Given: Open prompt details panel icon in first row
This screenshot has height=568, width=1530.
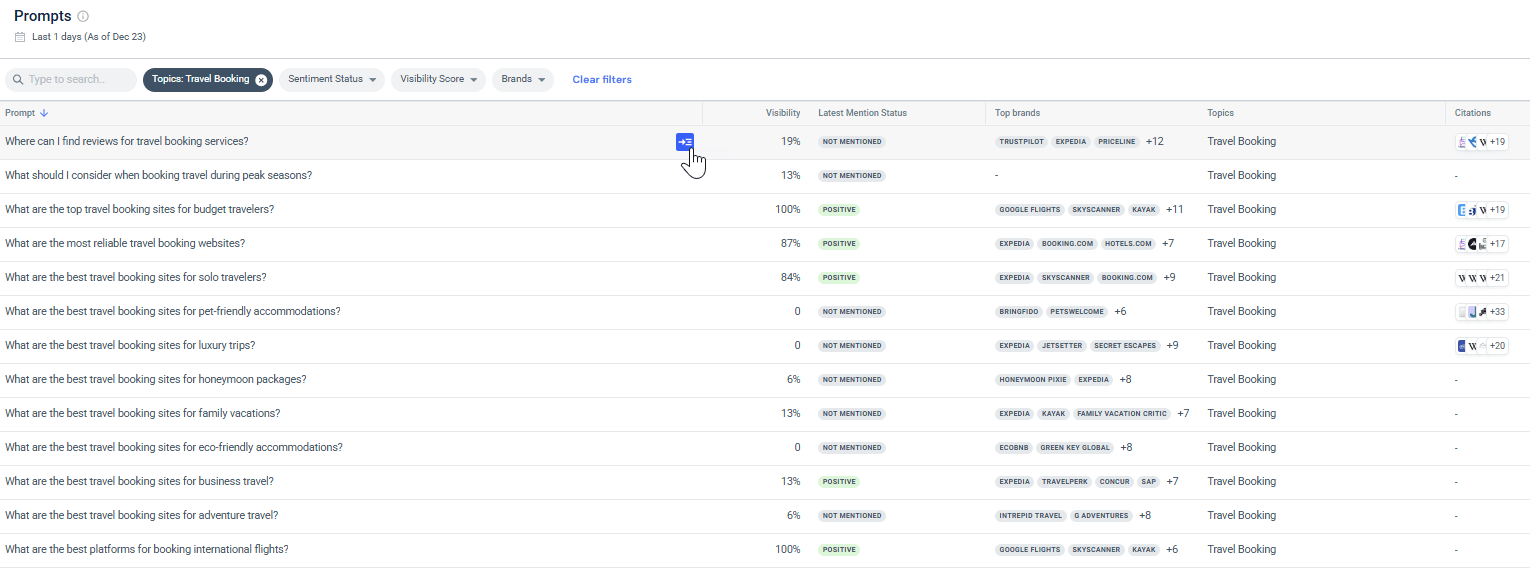Looking at the screenshot, I should tap(684, 142).
